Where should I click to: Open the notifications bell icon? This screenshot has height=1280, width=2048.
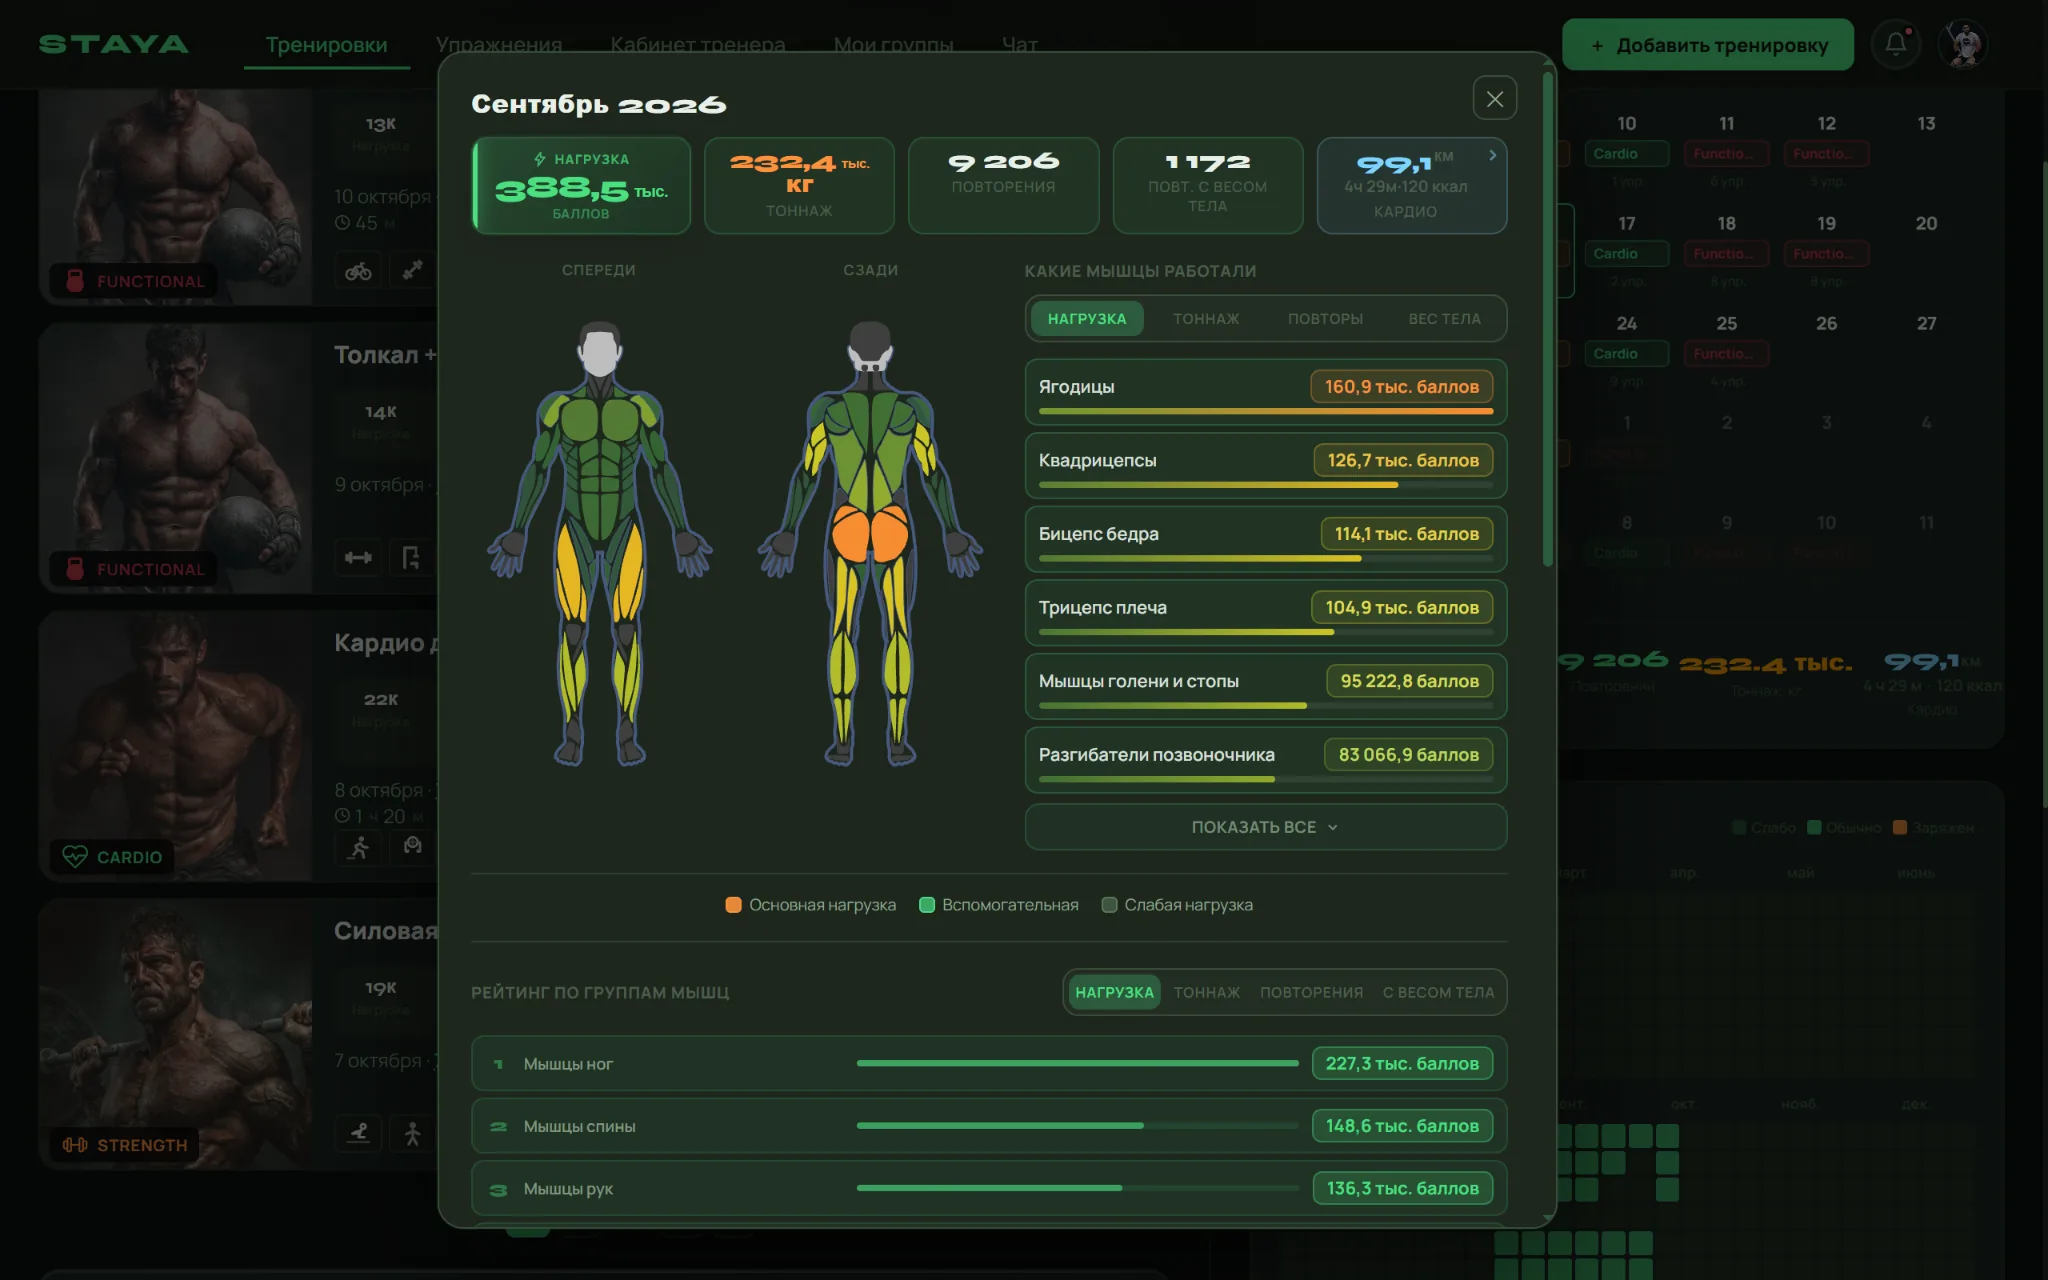(x=1895, y=44)
